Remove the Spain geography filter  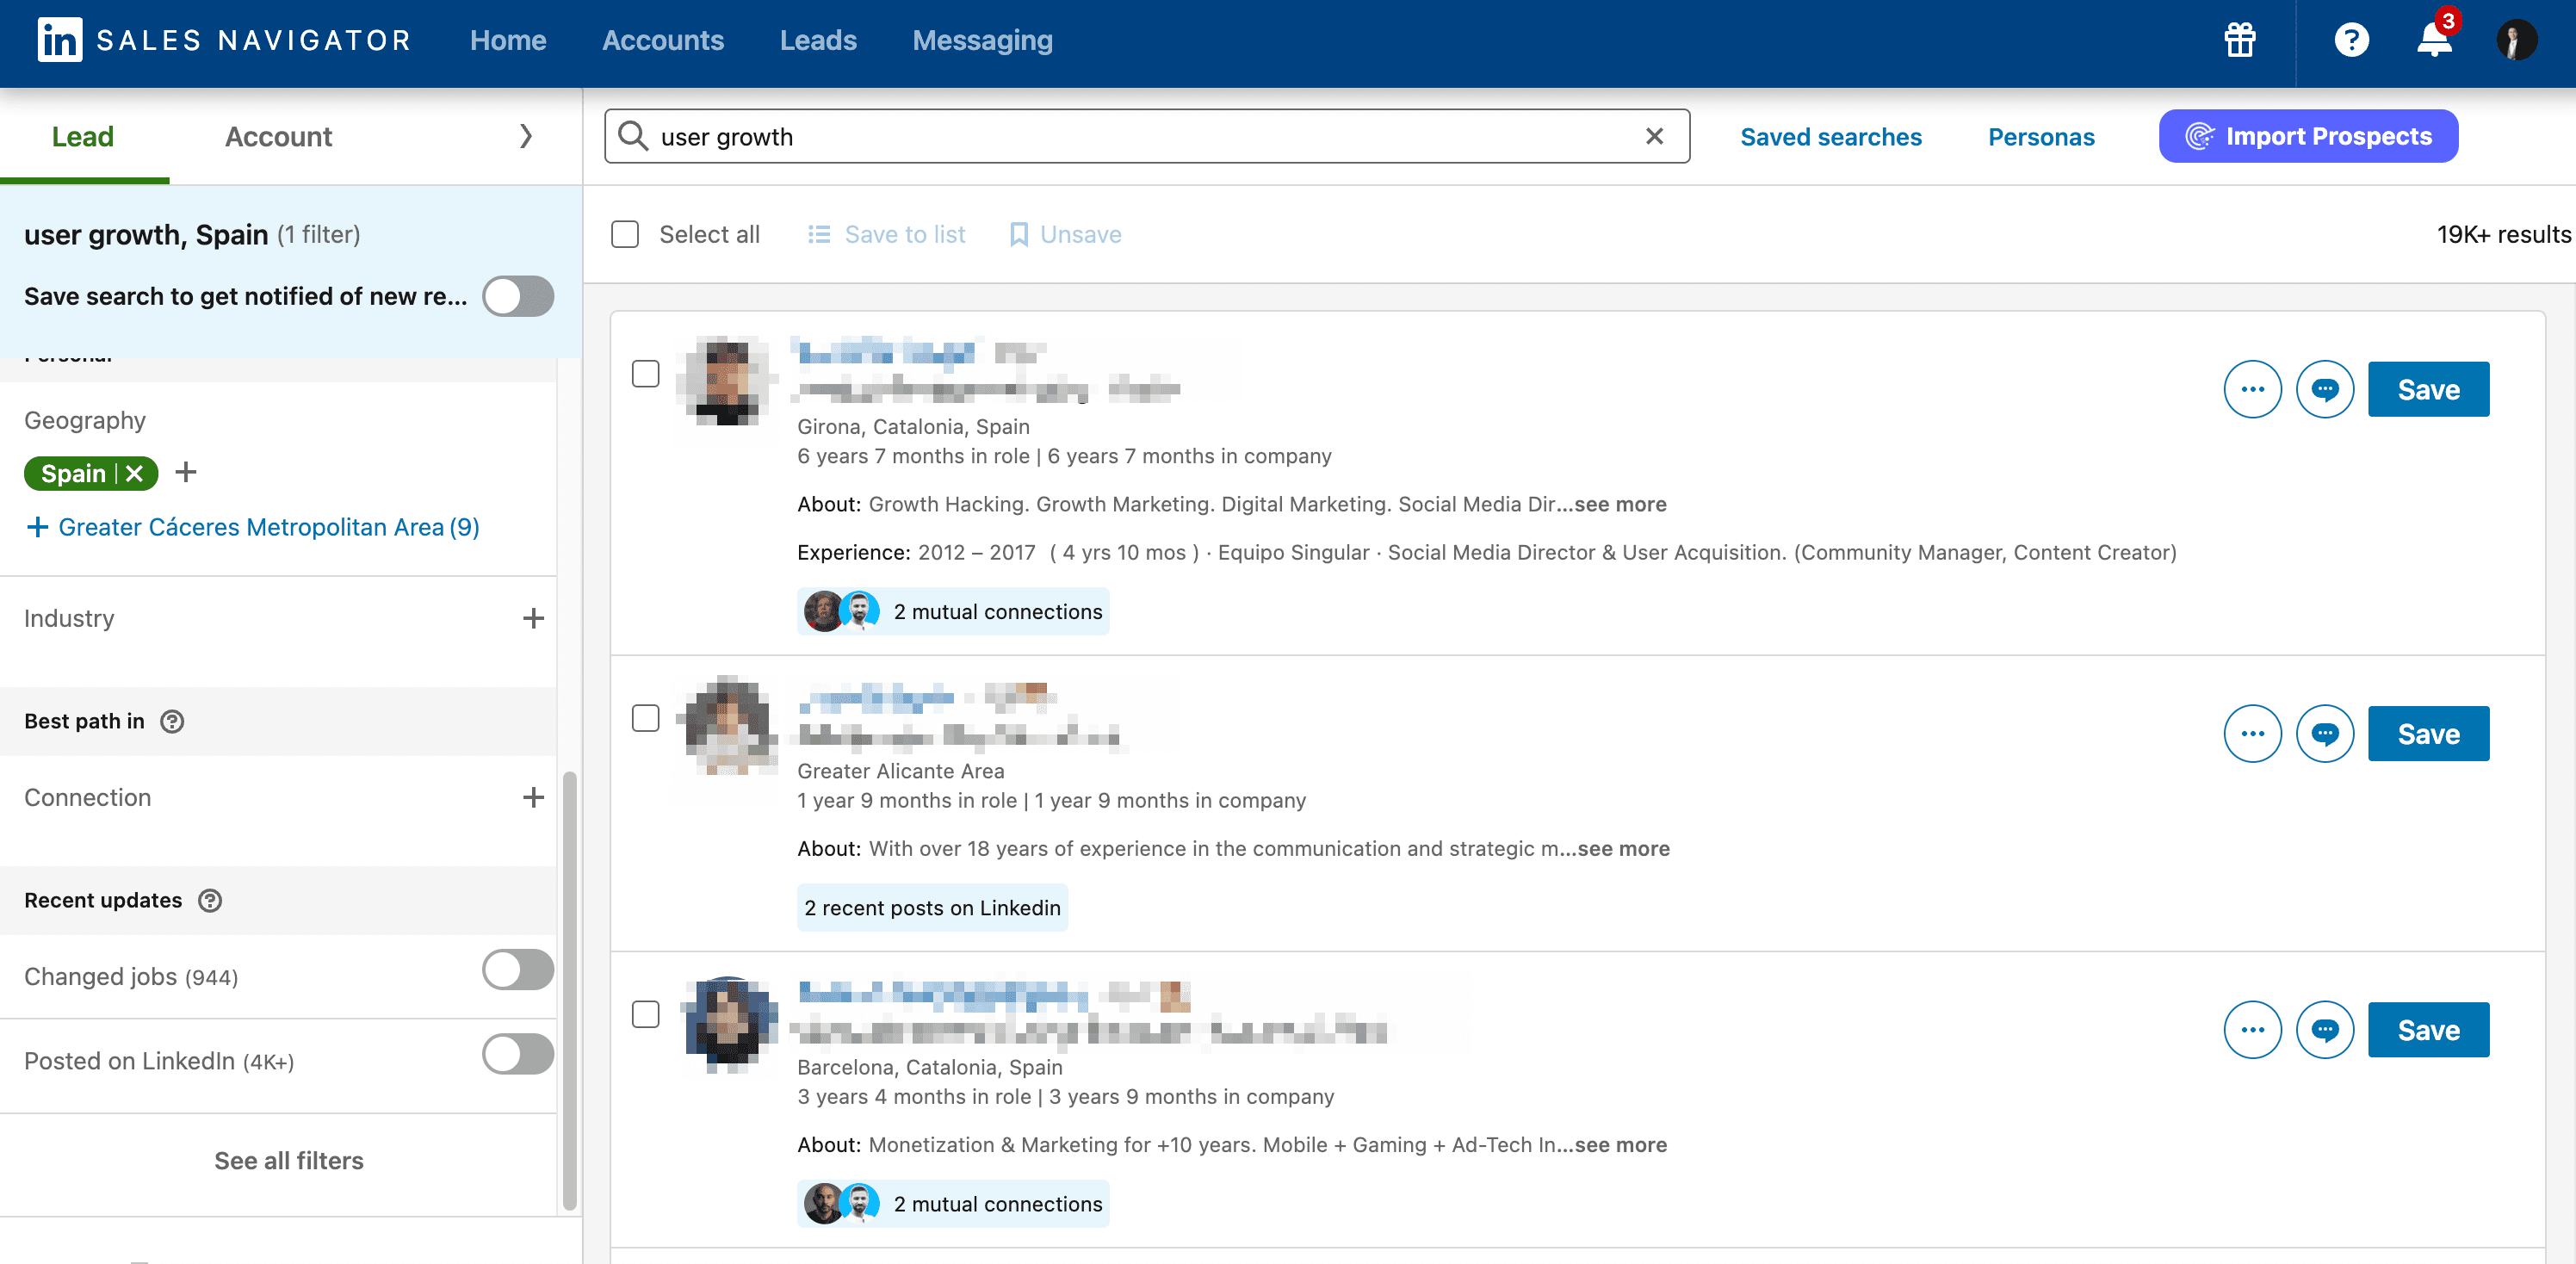[x=135, y=473]
